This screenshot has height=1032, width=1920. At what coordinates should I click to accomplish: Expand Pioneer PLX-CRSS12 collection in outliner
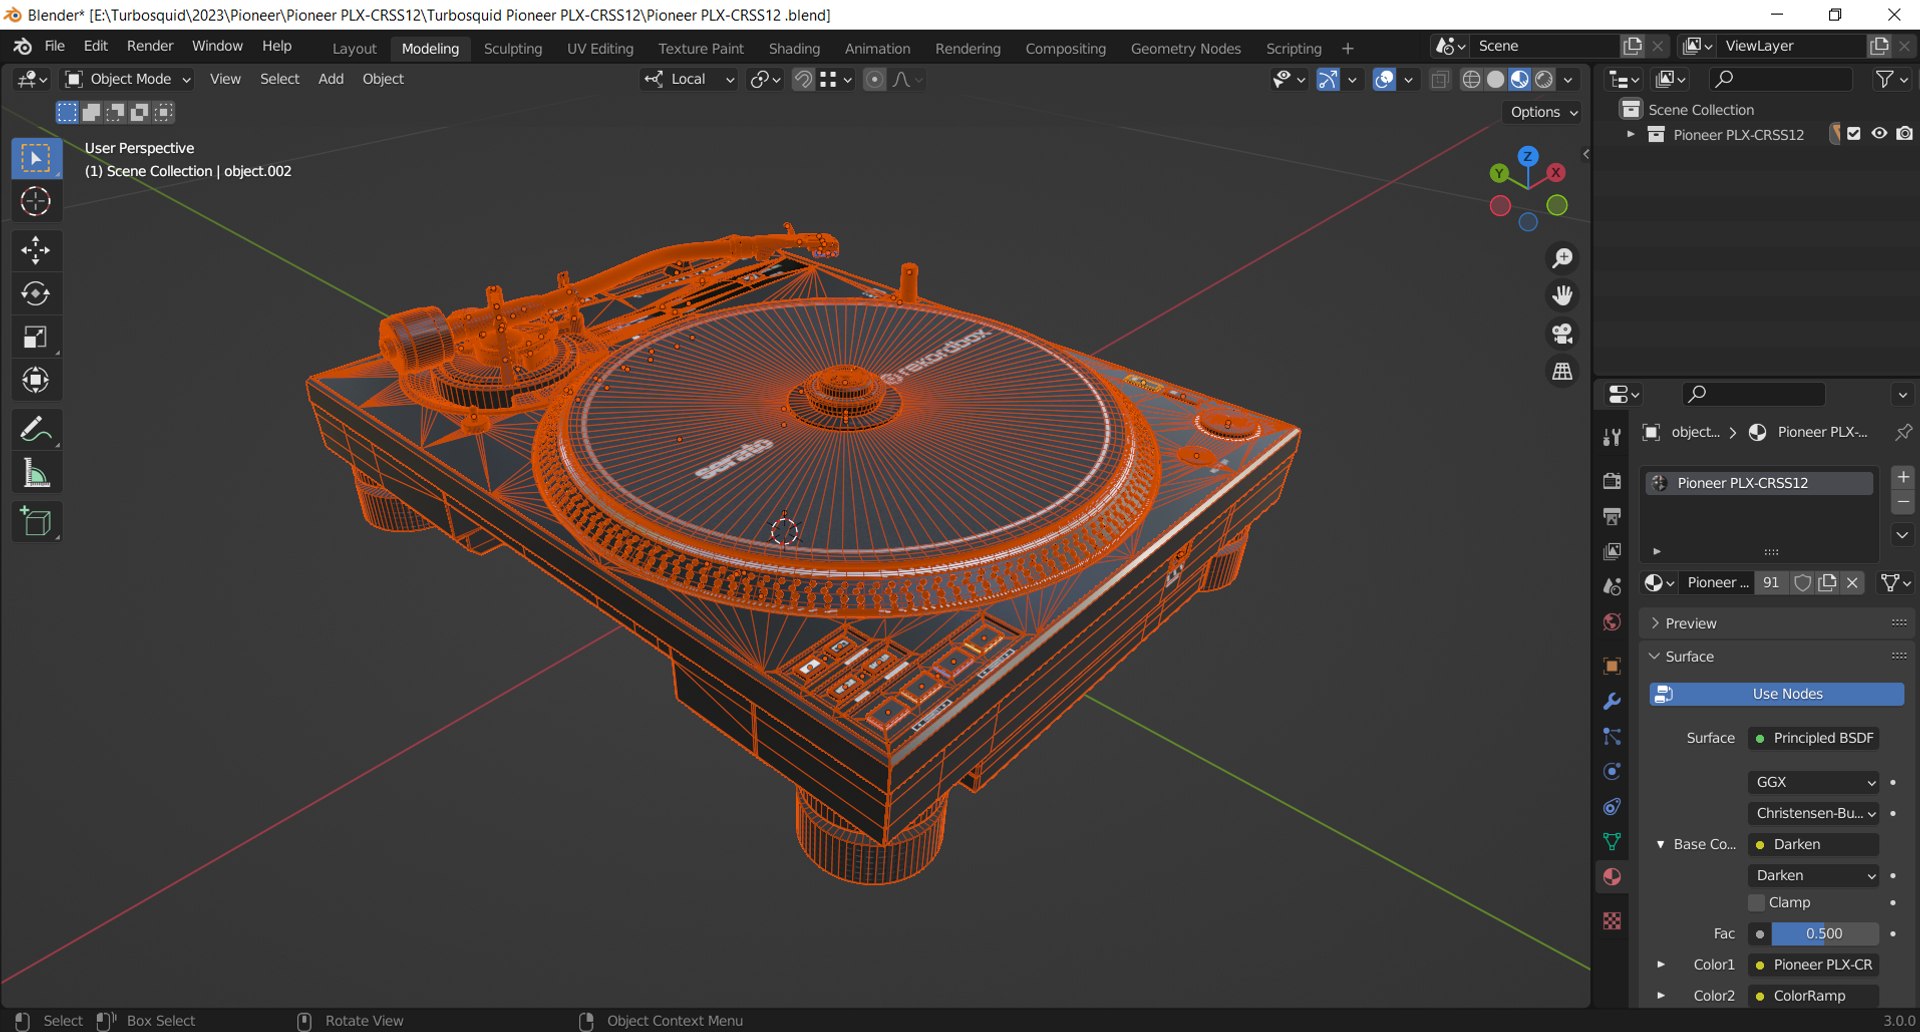pyautogui.click(x=1631, y=134)
